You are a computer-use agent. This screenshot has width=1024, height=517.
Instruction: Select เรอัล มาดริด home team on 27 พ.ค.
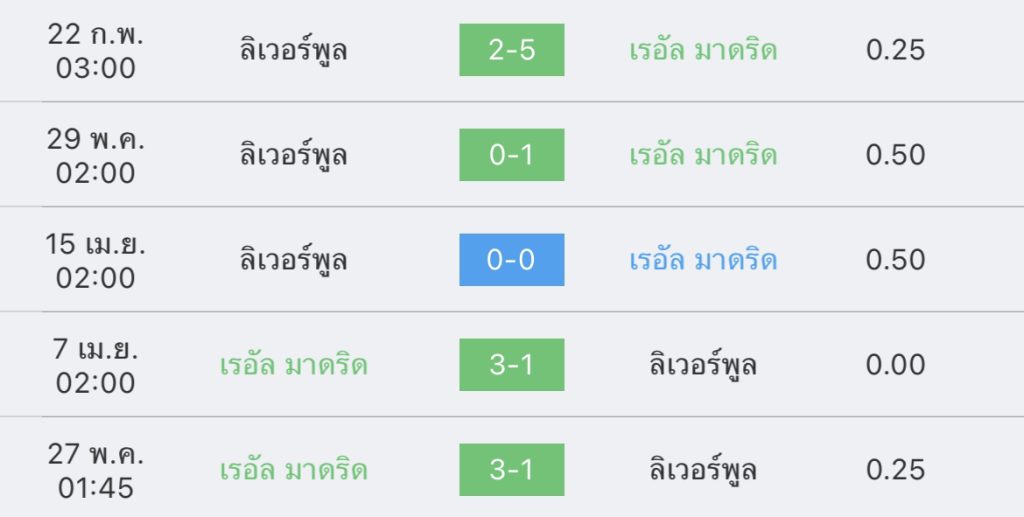pos(293,470)
